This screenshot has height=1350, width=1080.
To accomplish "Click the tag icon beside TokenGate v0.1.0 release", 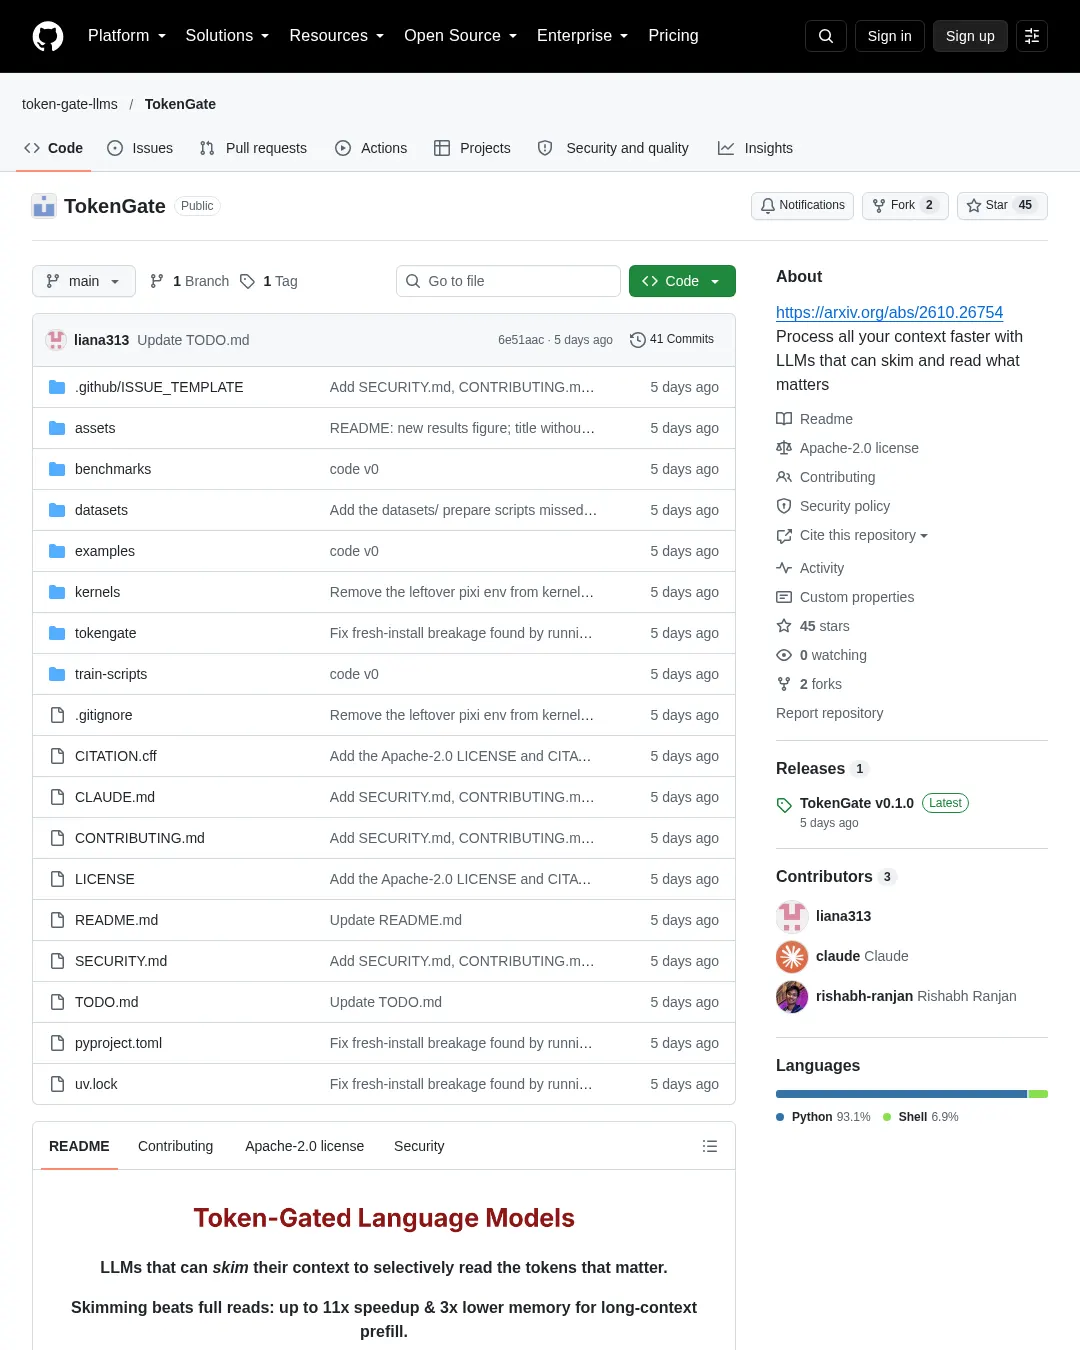I will pyautogui.click(x=784, y=804).
